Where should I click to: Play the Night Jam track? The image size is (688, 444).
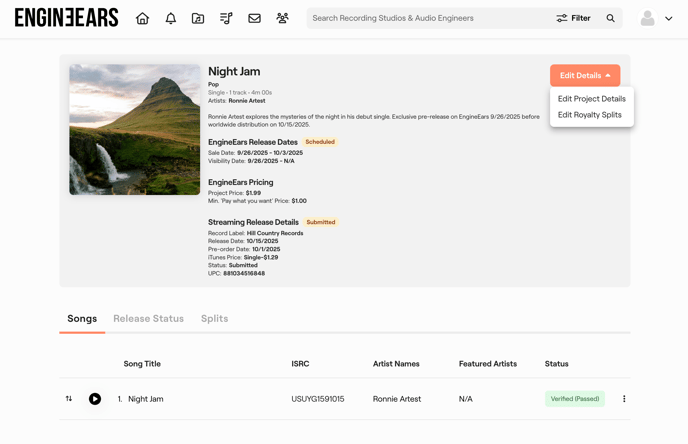point(95,399)
